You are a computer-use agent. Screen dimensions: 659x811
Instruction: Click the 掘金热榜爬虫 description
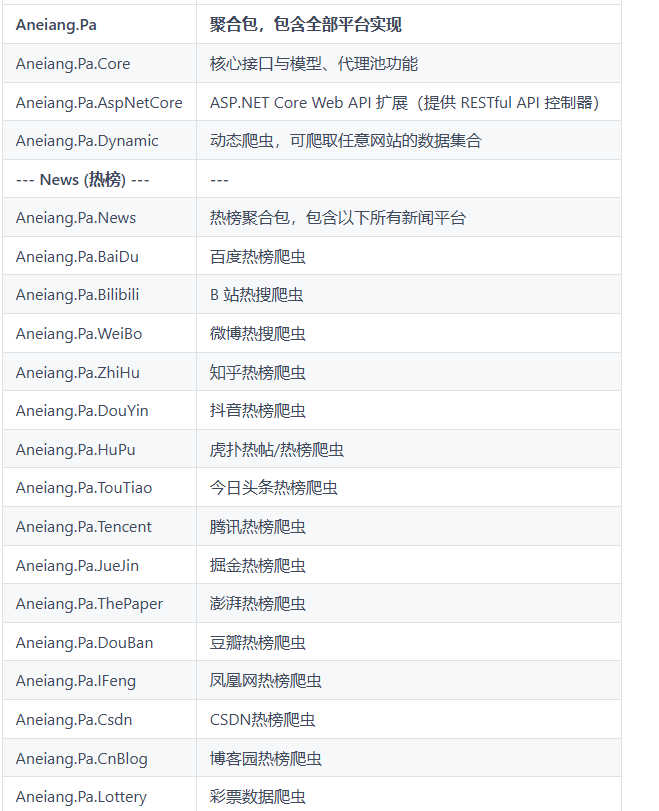tap(258, 565)
